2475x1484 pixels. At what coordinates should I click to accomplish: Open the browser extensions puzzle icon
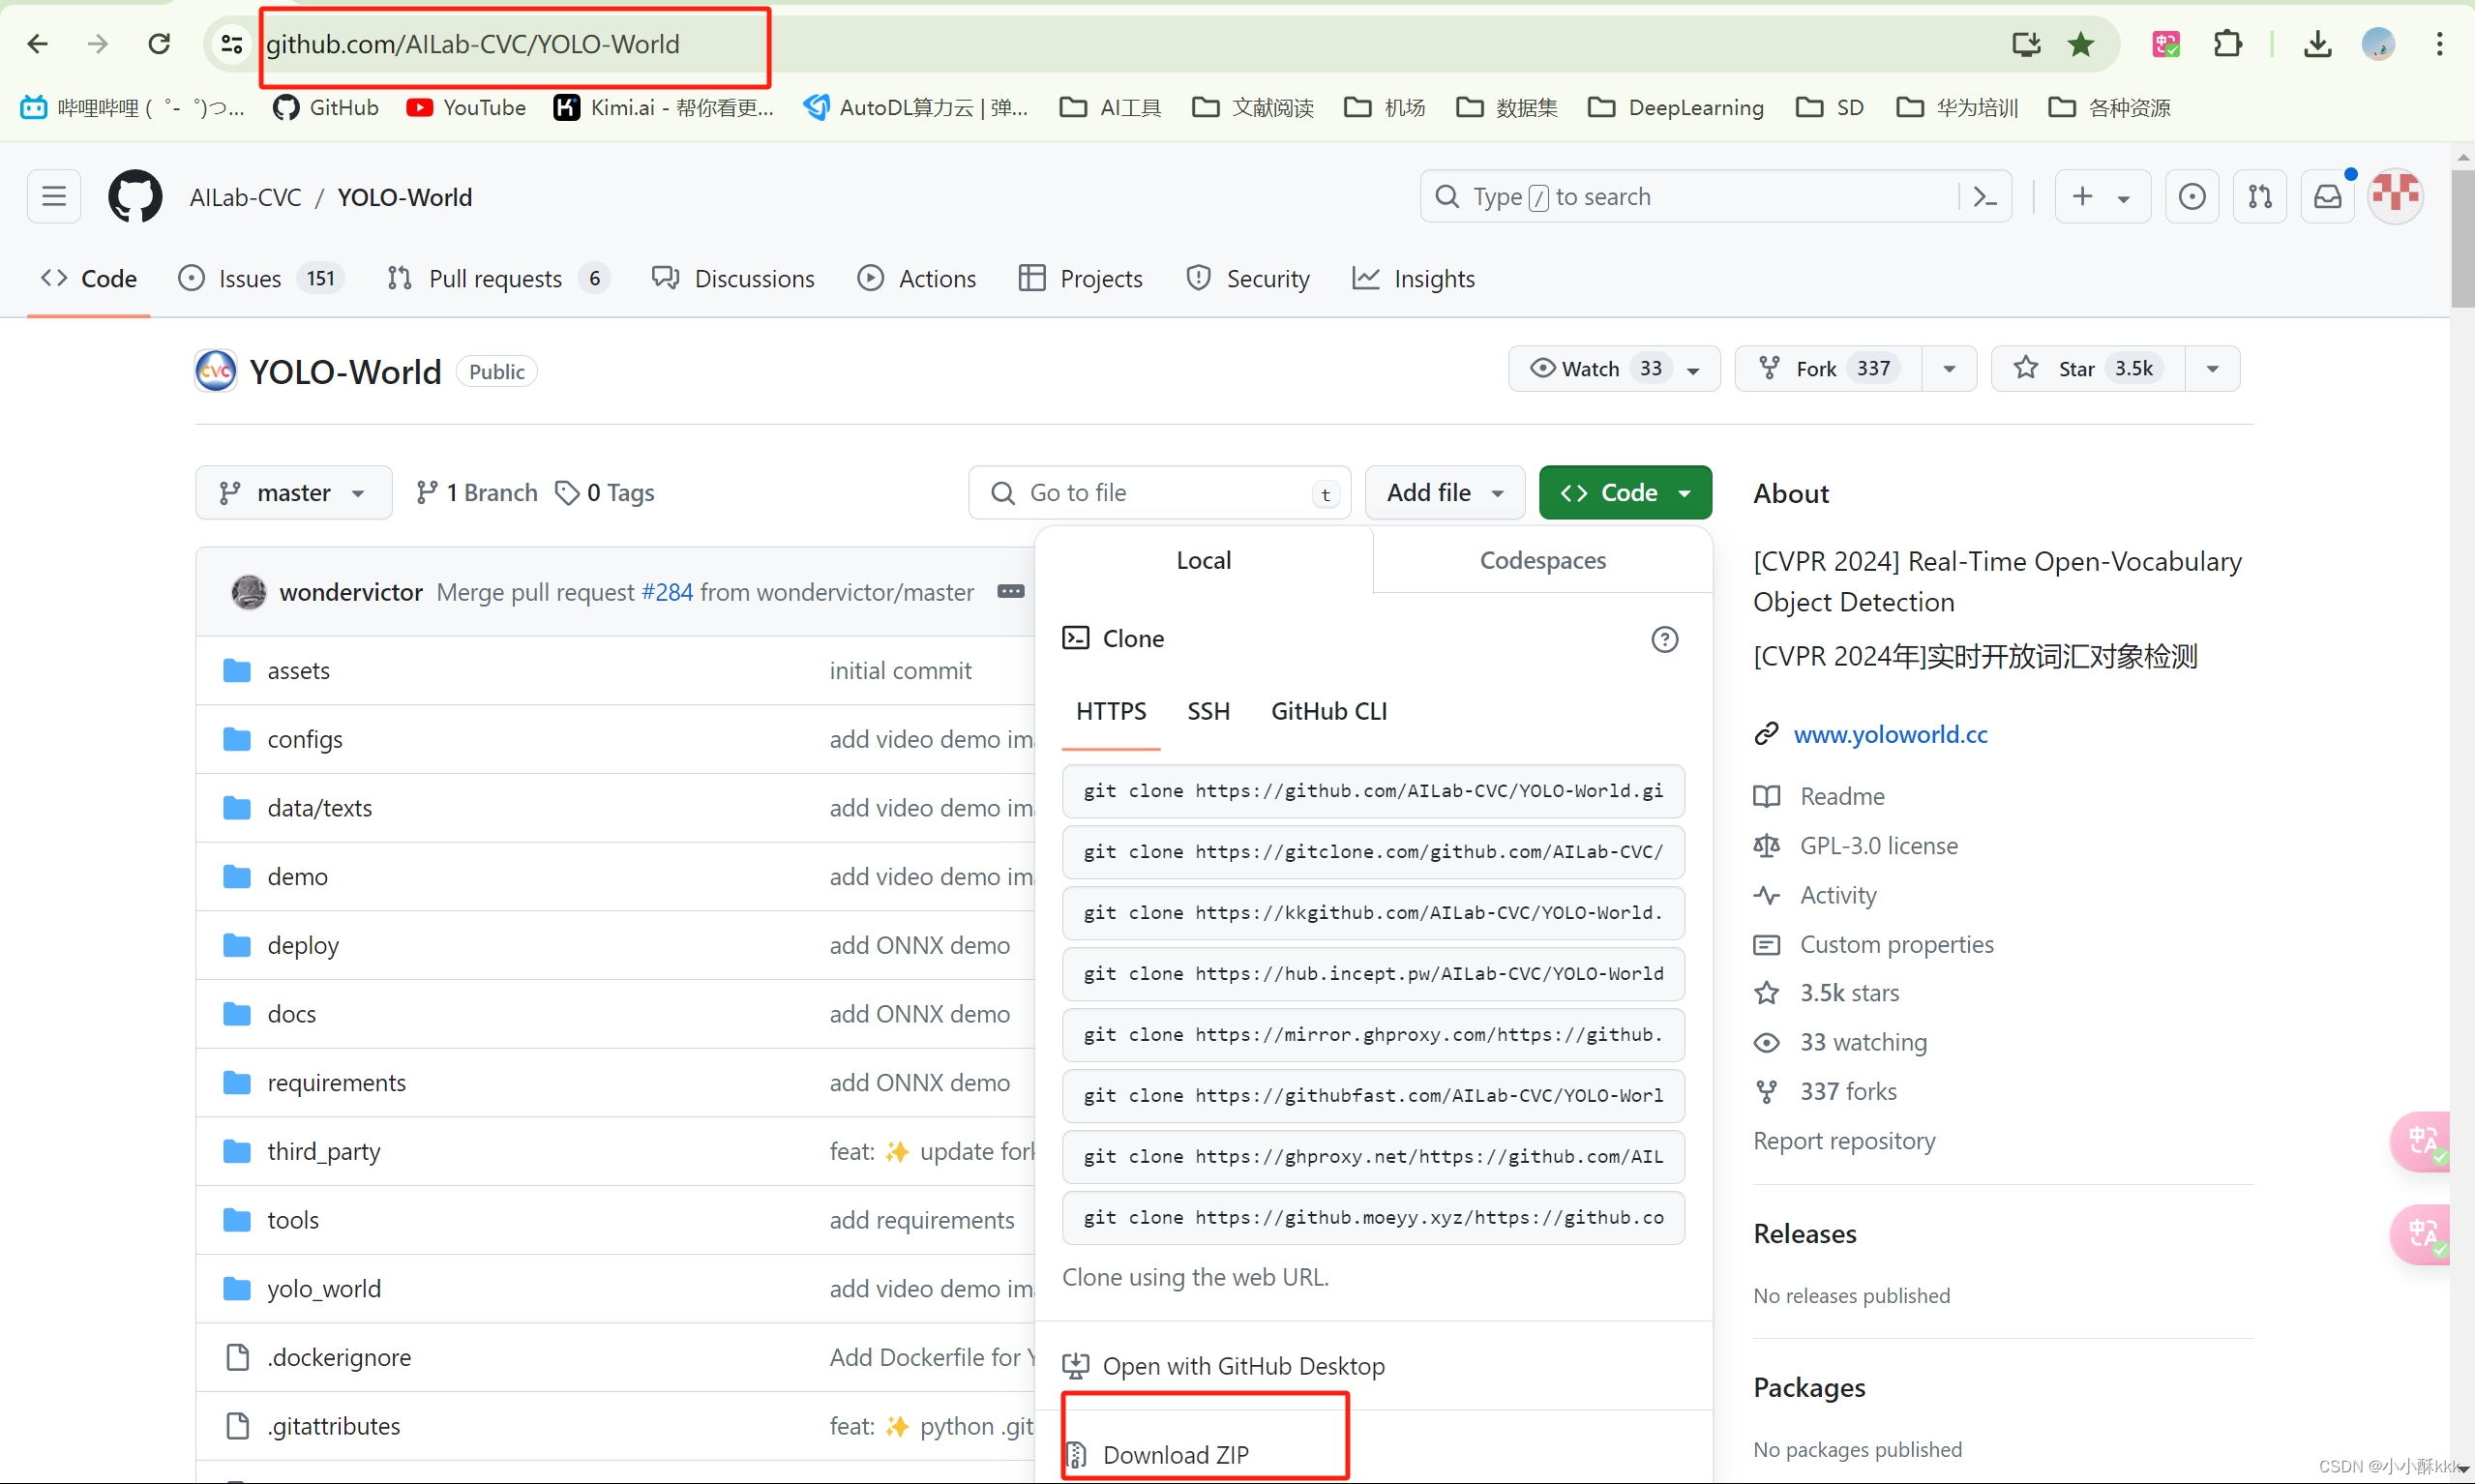(x=2228, y=44)
